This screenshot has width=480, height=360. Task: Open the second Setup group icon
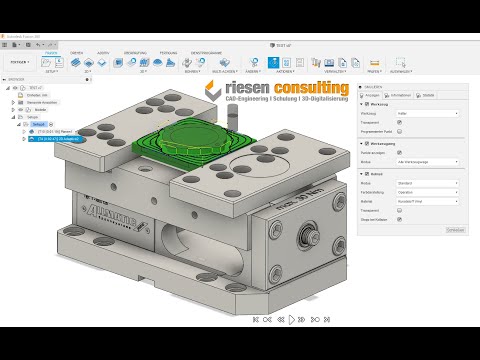(x=59, y=62)
